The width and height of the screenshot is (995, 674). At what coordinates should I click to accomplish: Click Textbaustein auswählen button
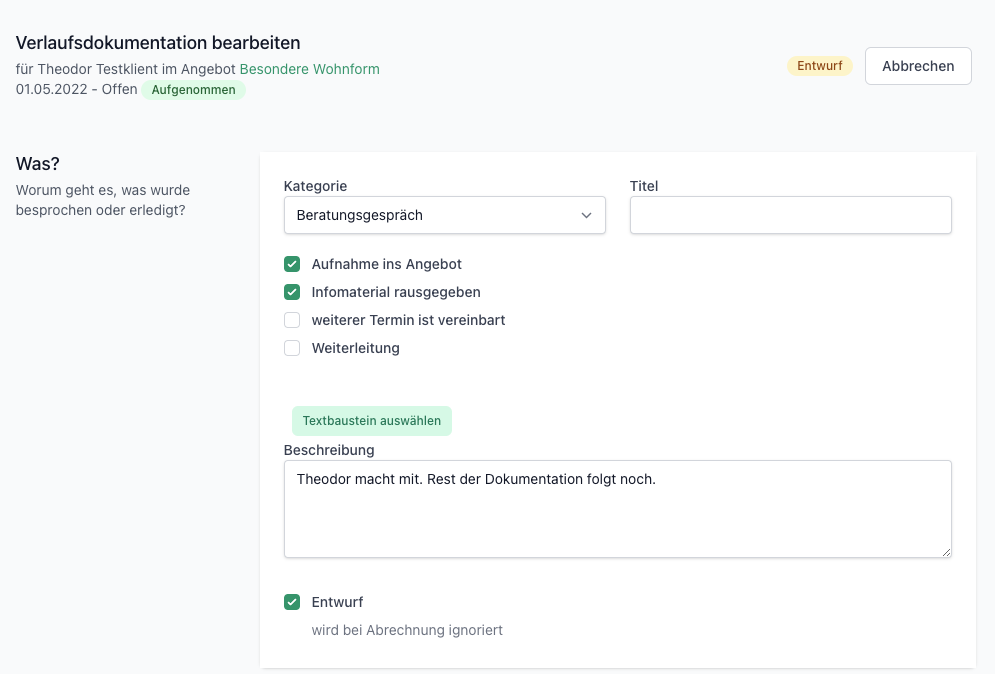point(372,421)
